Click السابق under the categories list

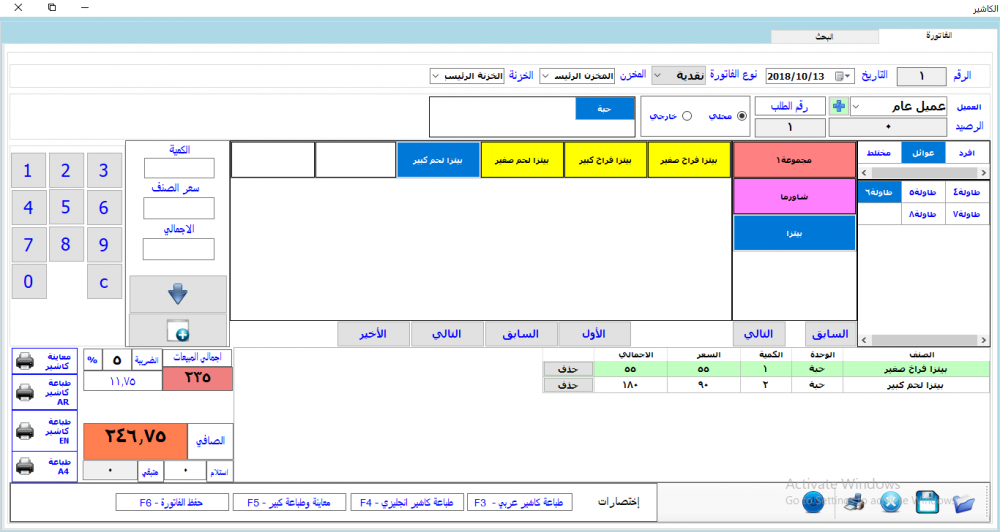coord(830,334)
